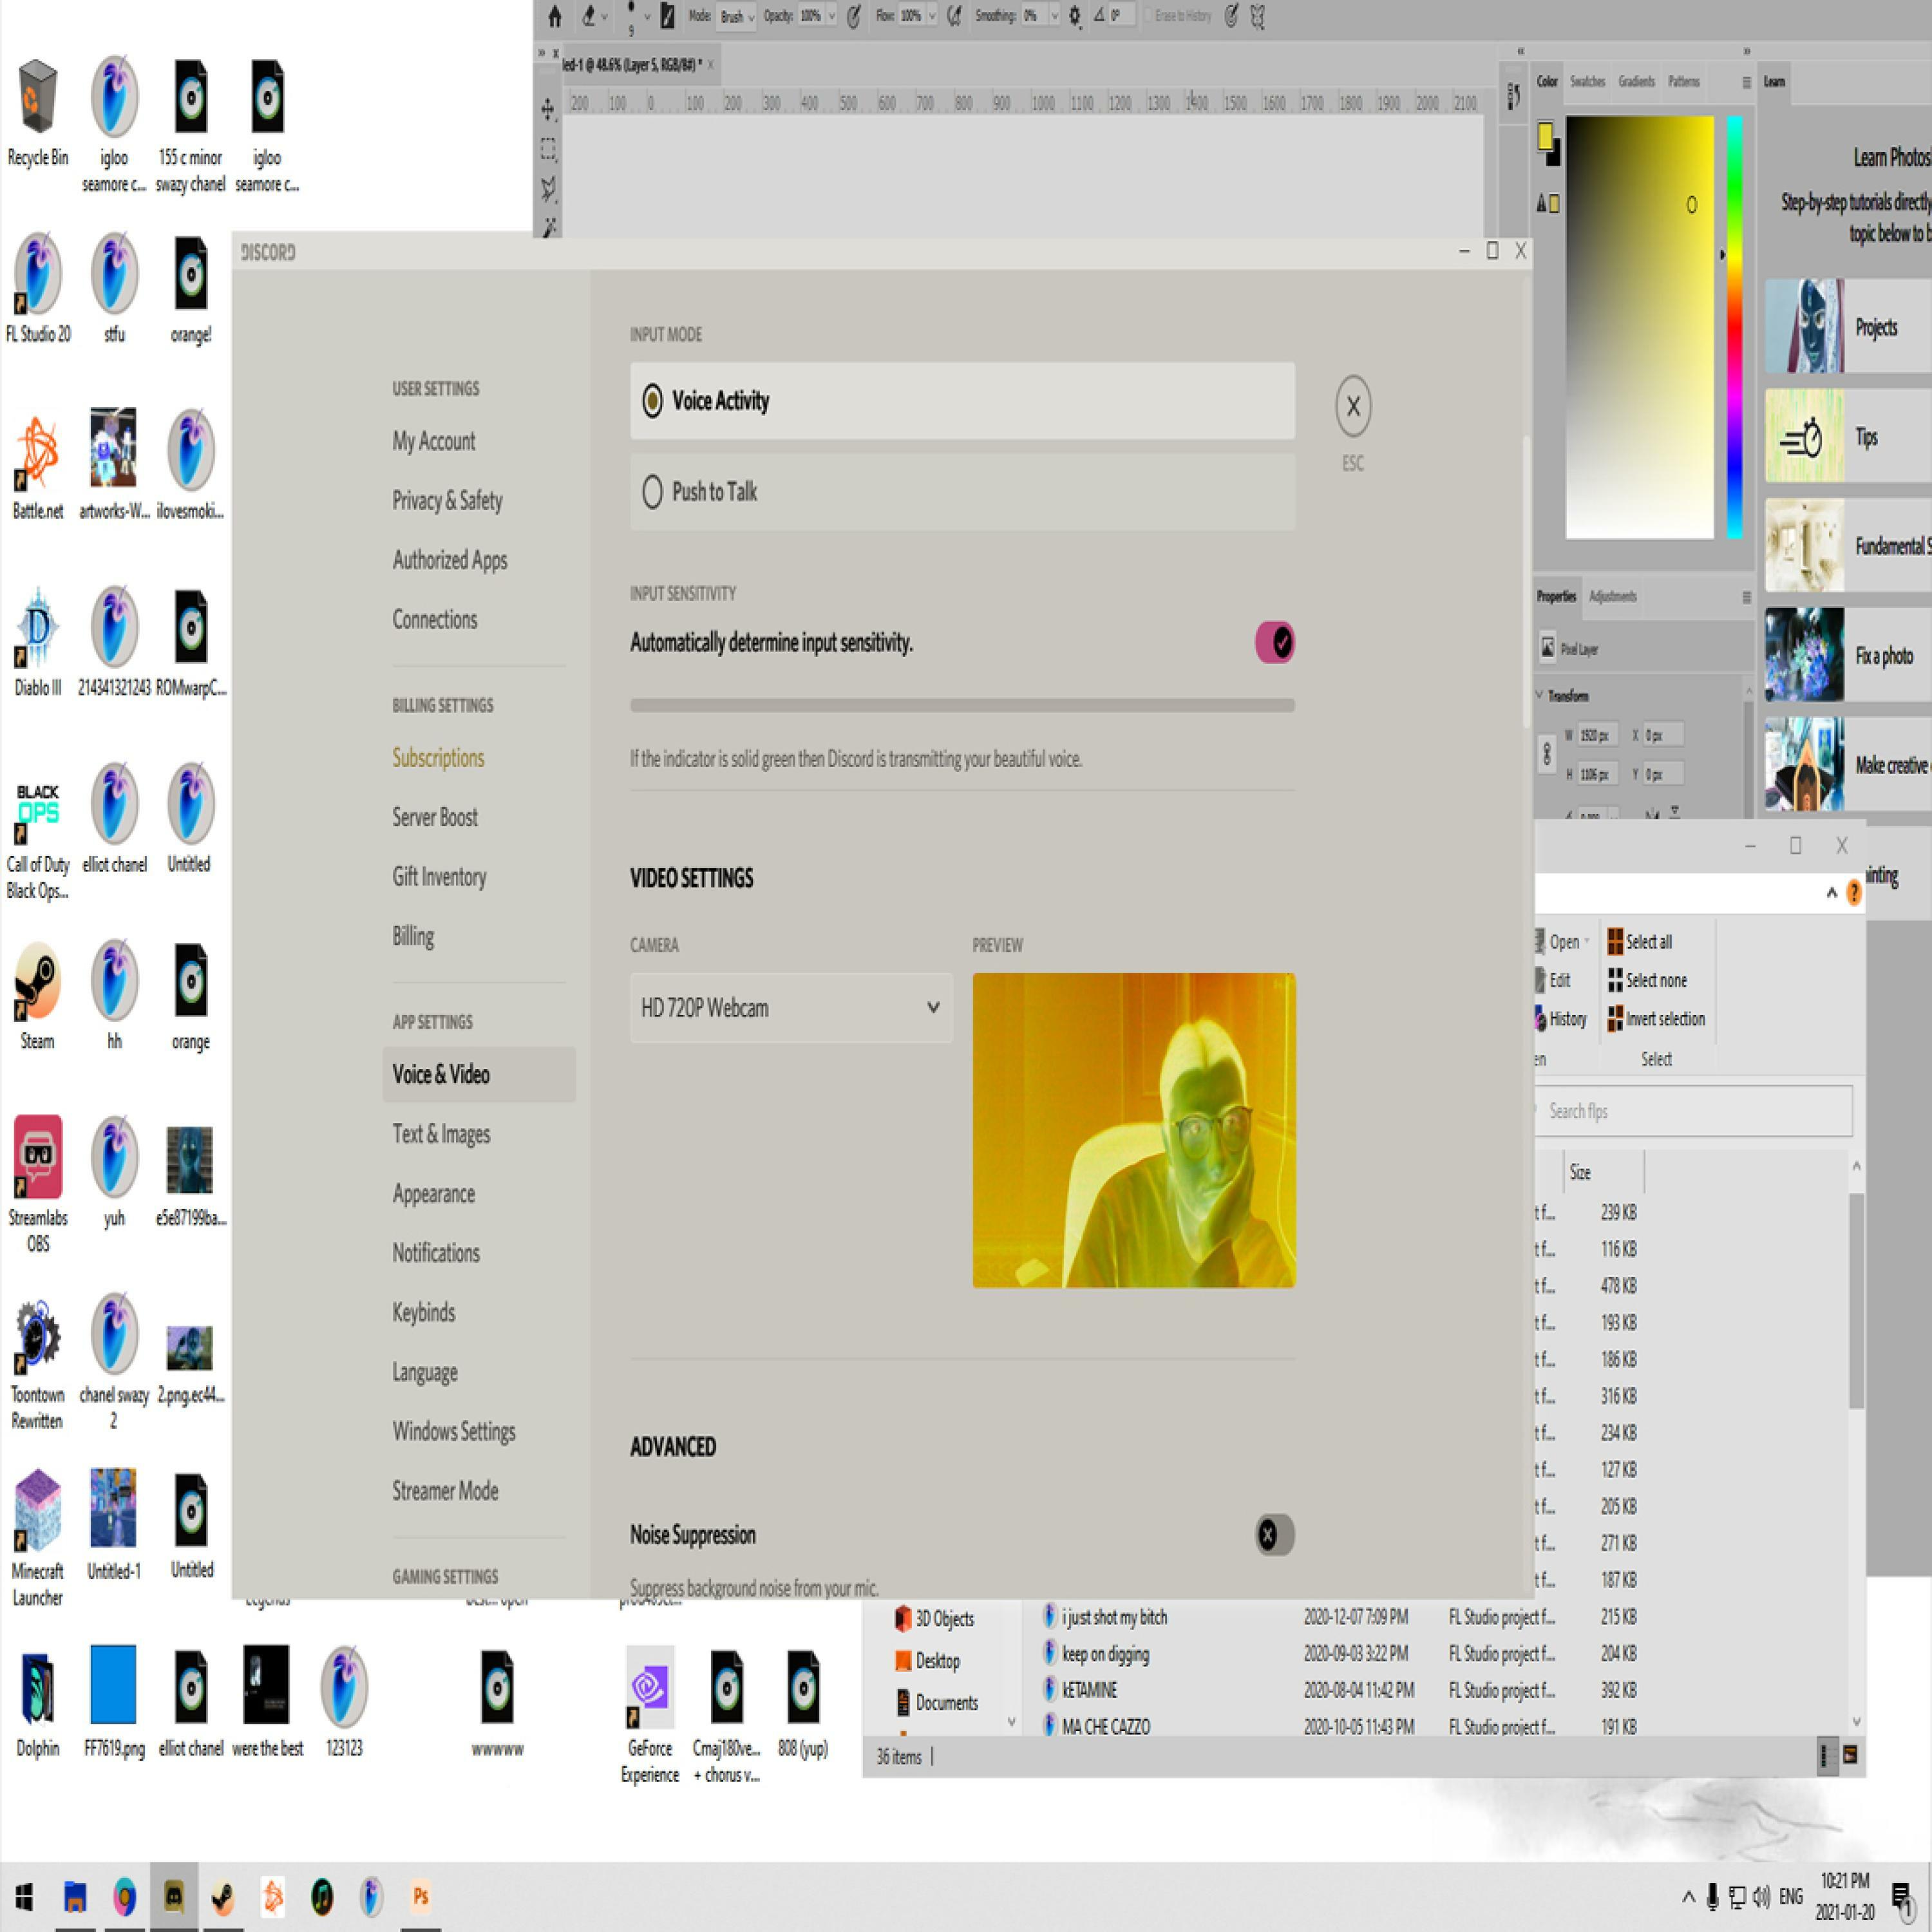The image size is (1932, 1932).
Task: Select the Move tool in Photoshop toolbar
Action: coord(548,108)
